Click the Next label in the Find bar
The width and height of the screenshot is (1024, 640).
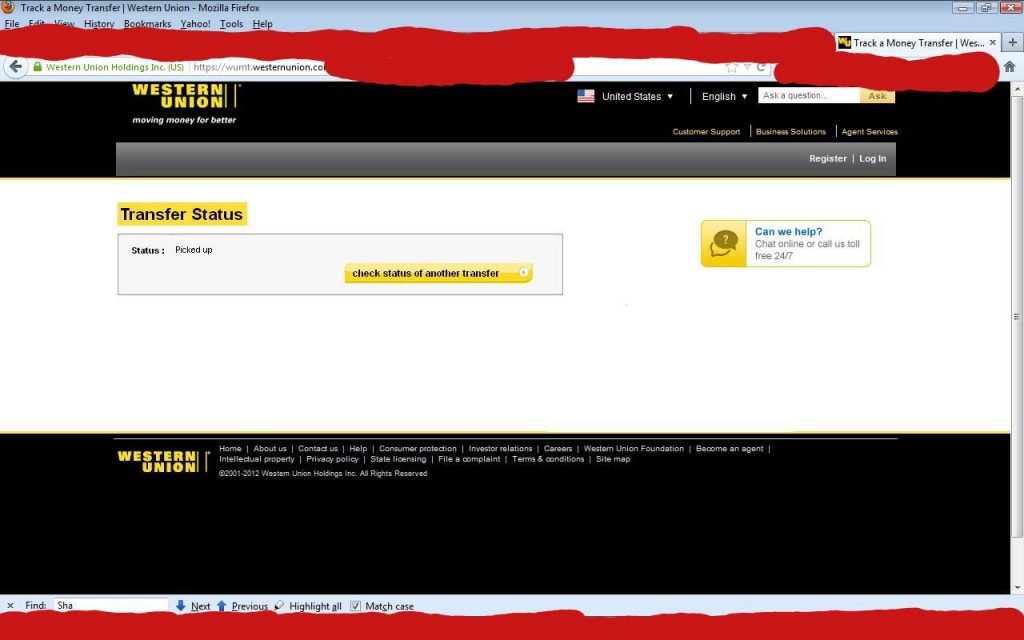[200, 606]
